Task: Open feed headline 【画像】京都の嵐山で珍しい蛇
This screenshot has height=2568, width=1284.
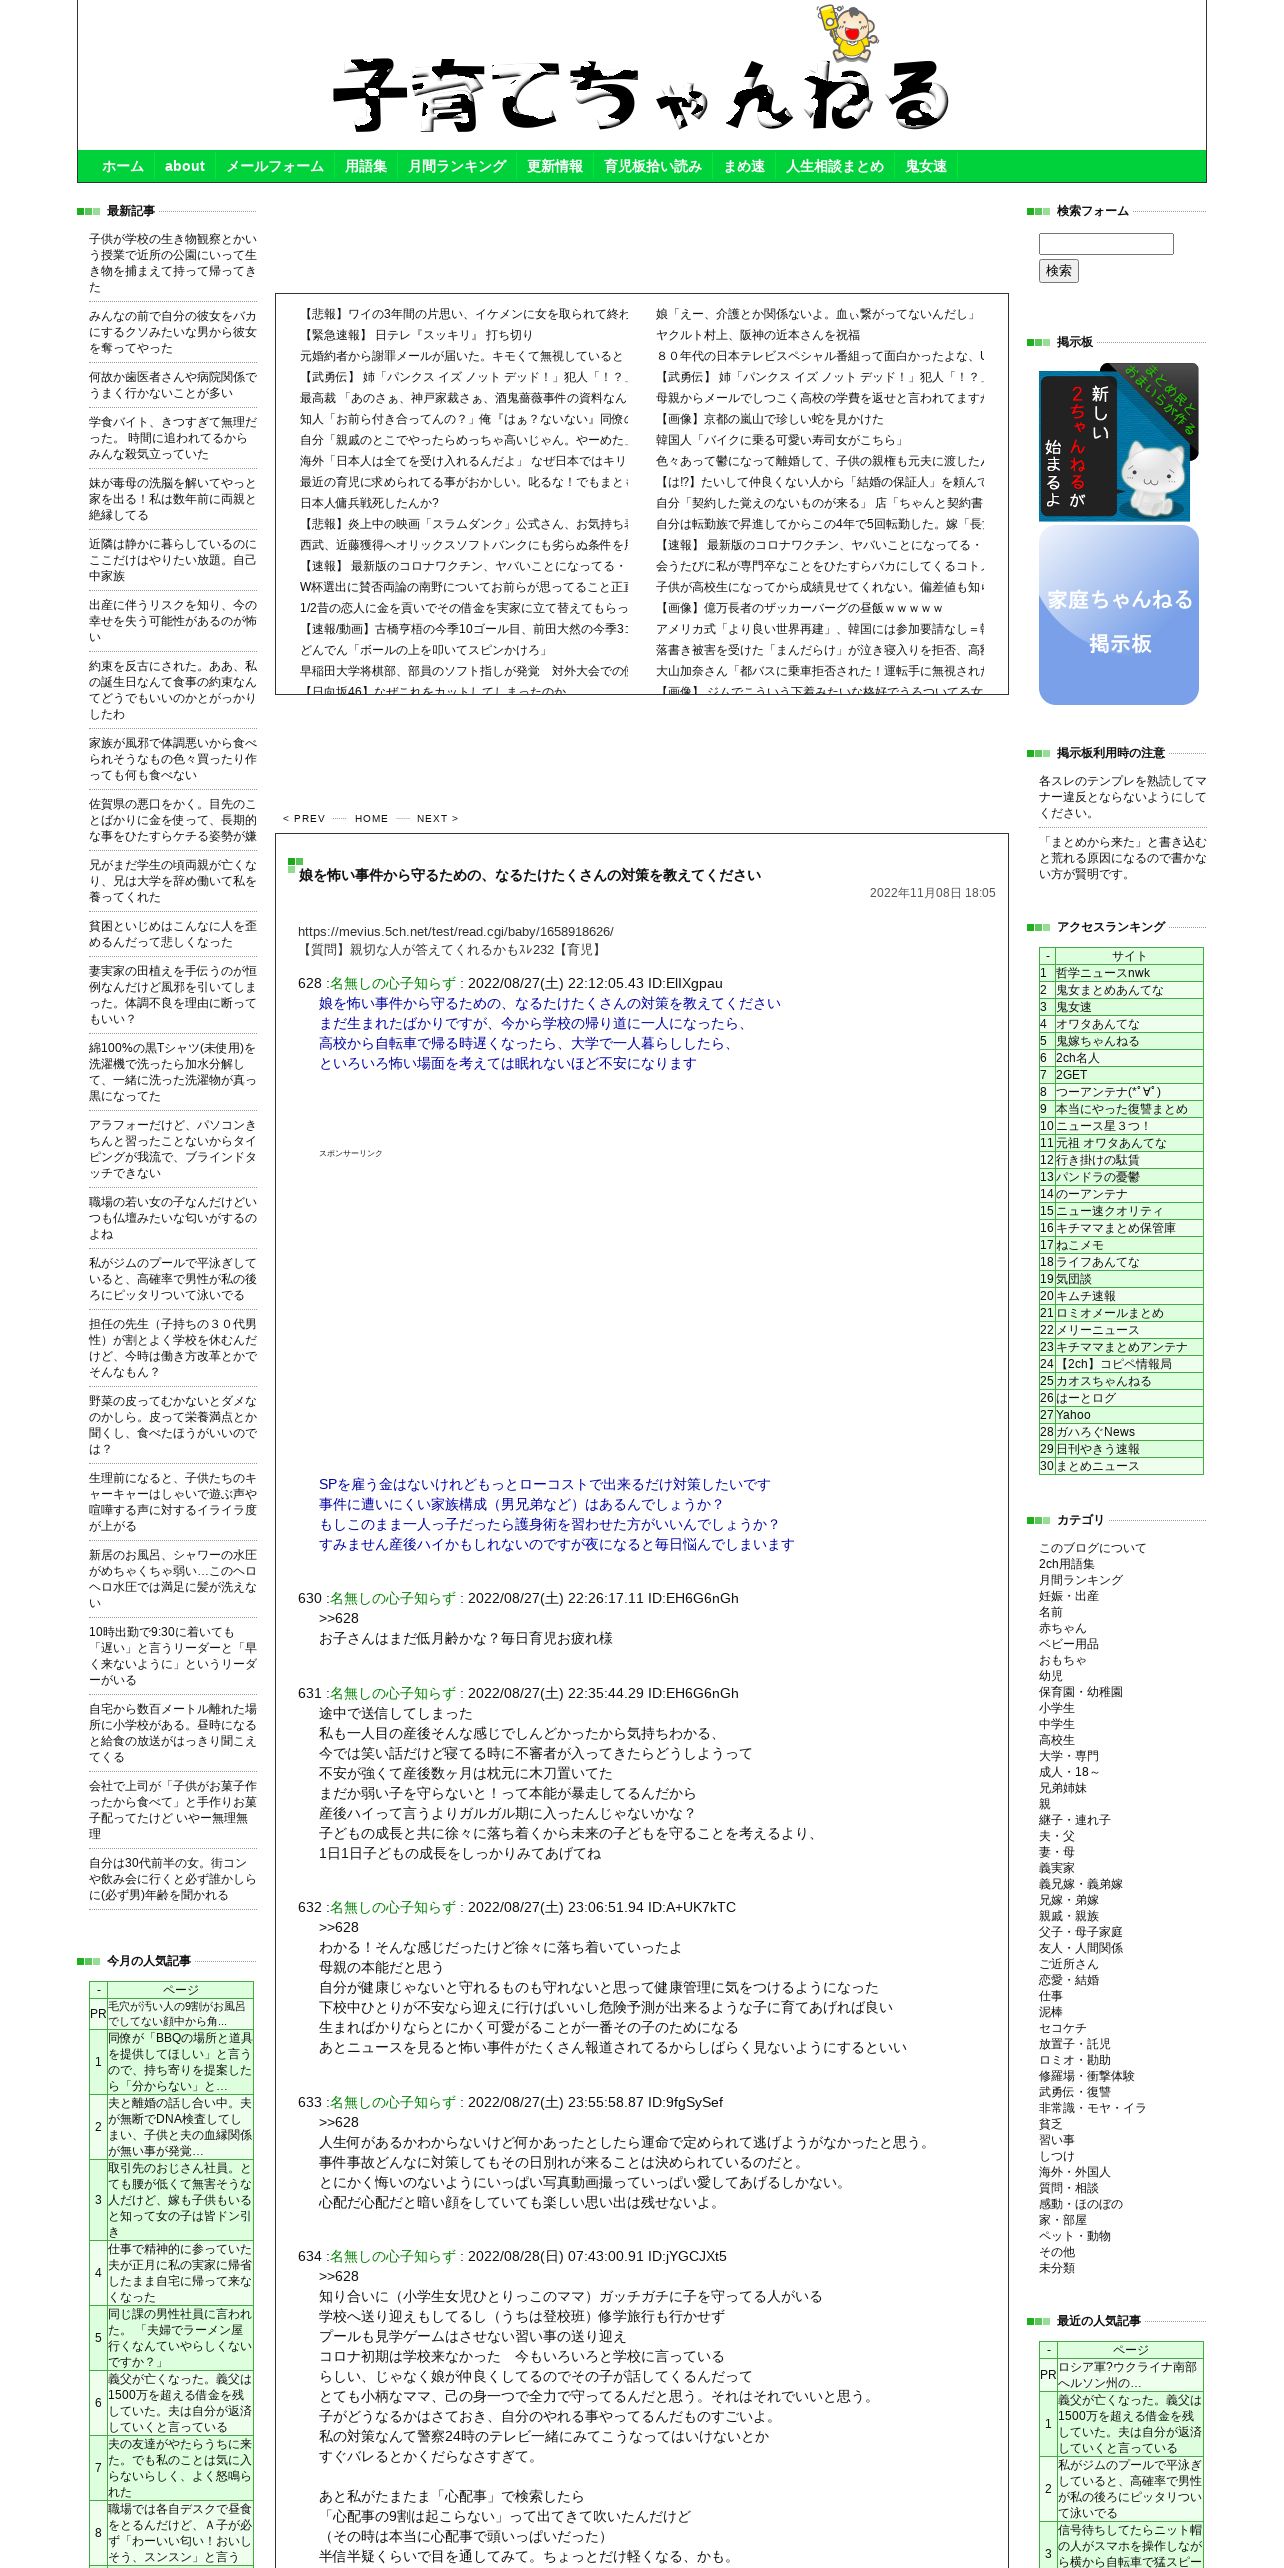Action: point(770,419)
